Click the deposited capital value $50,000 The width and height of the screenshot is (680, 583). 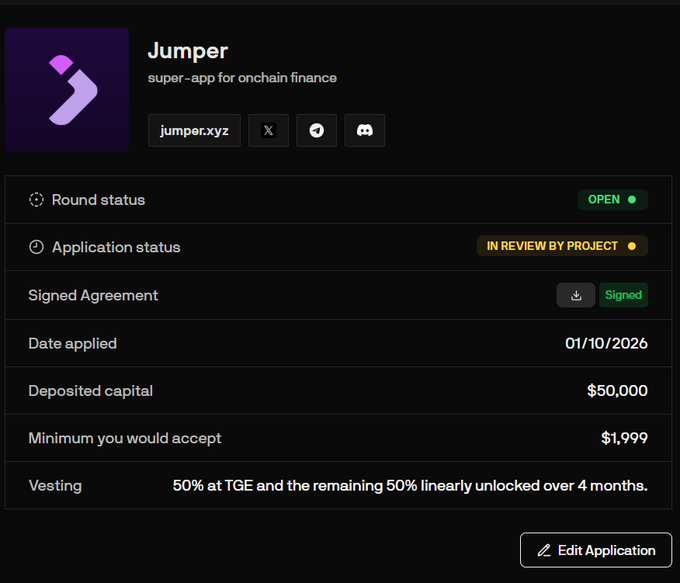(x=617, y=391)
